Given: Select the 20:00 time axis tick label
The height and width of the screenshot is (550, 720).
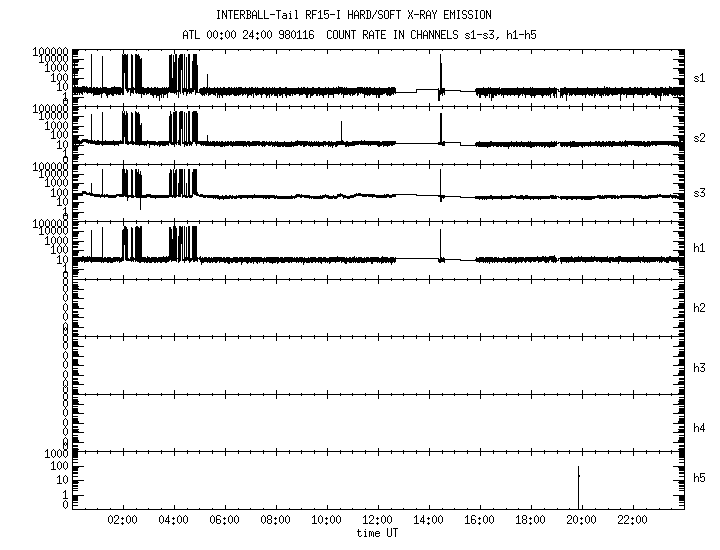Looking at the screenshot, I should click(x=581, y=521).
